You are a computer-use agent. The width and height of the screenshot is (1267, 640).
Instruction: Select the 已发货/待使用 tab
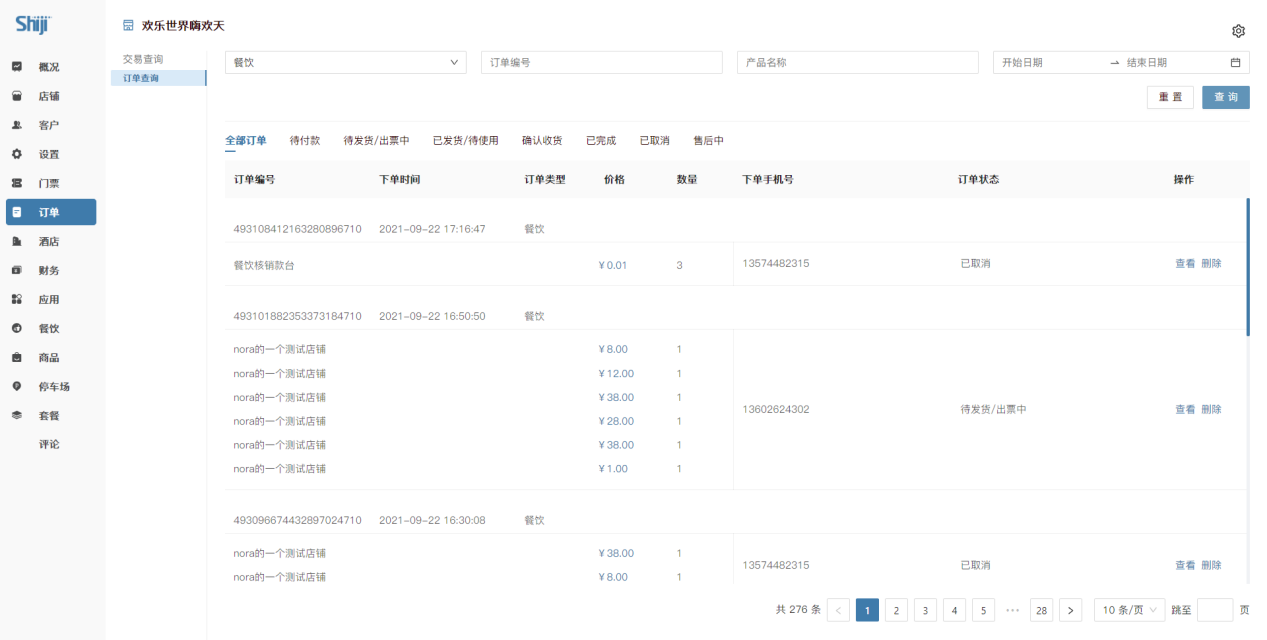(x=466, y=141)
